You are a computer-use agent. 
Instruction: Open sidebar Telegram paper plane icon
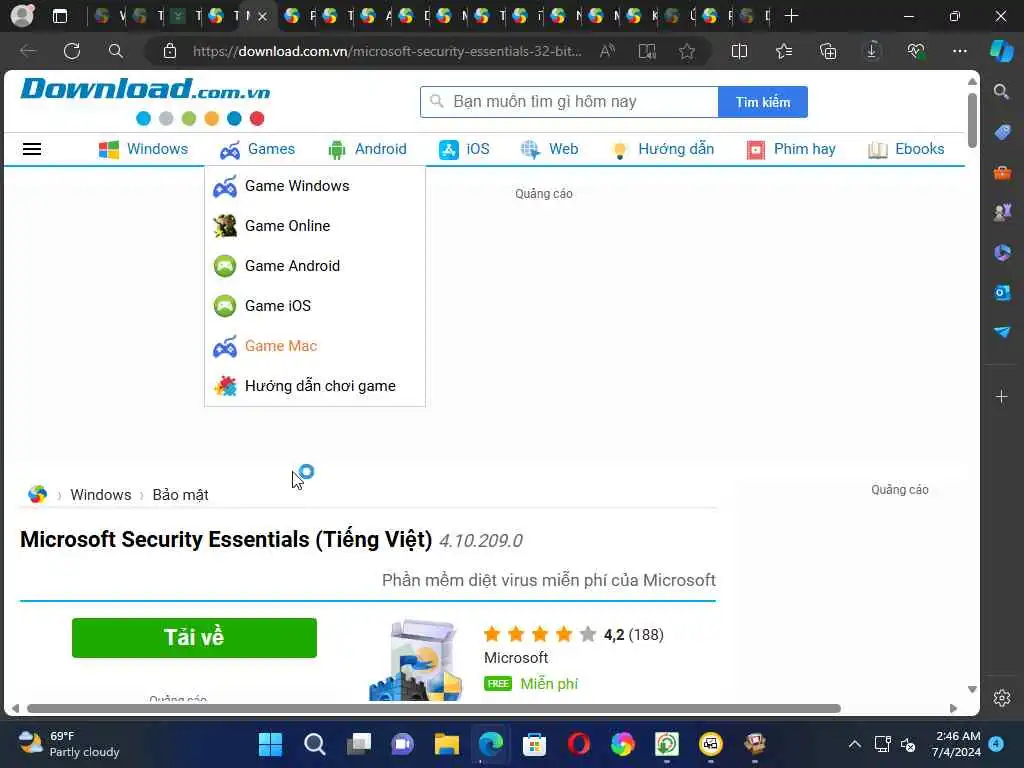[x=1002, y=332]
